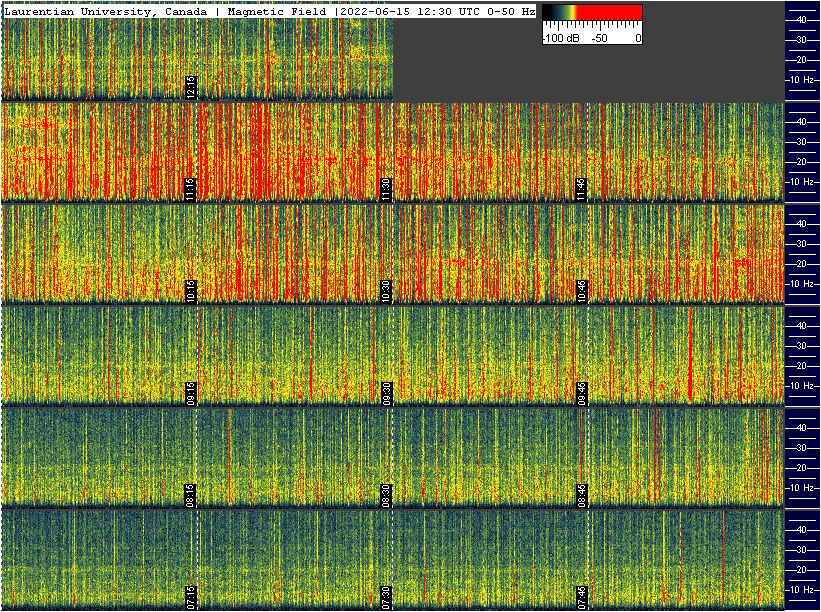Click the 11:30 time marker
Viewport: 821px width, 612px height.
click(x=386, y=189)
